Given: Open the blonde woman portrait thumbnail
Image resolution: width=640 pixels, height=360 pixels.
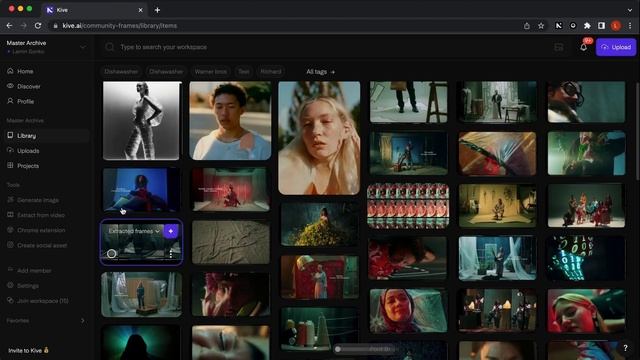Looking at the screenshot, I should tap(319, 138).
